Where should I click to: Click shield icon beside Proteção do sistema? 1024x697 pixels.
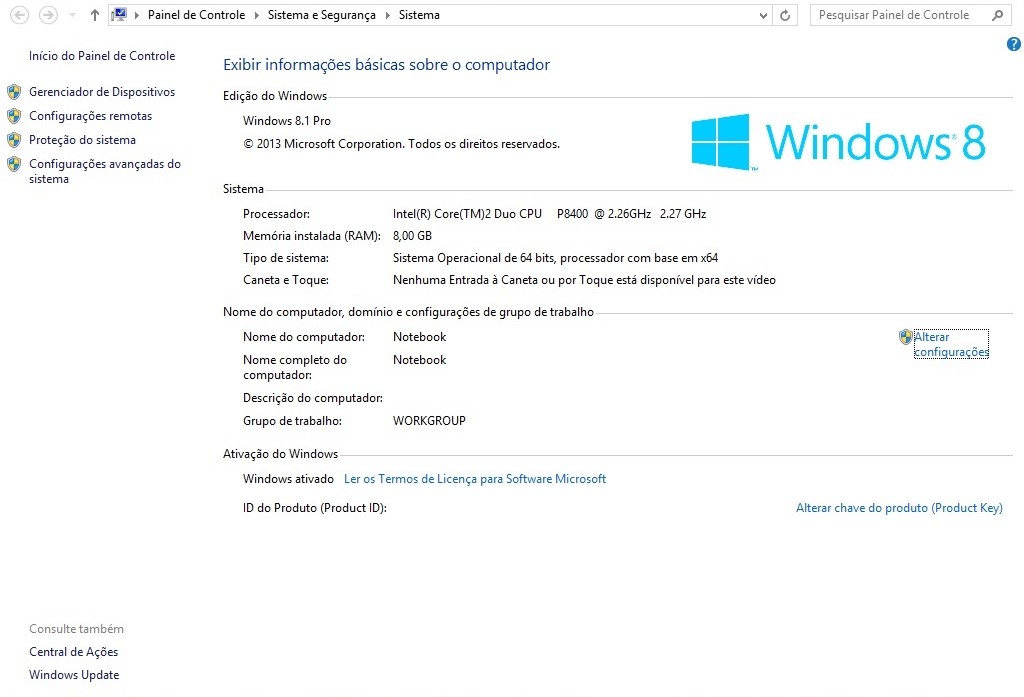click(x=14, y=140)
